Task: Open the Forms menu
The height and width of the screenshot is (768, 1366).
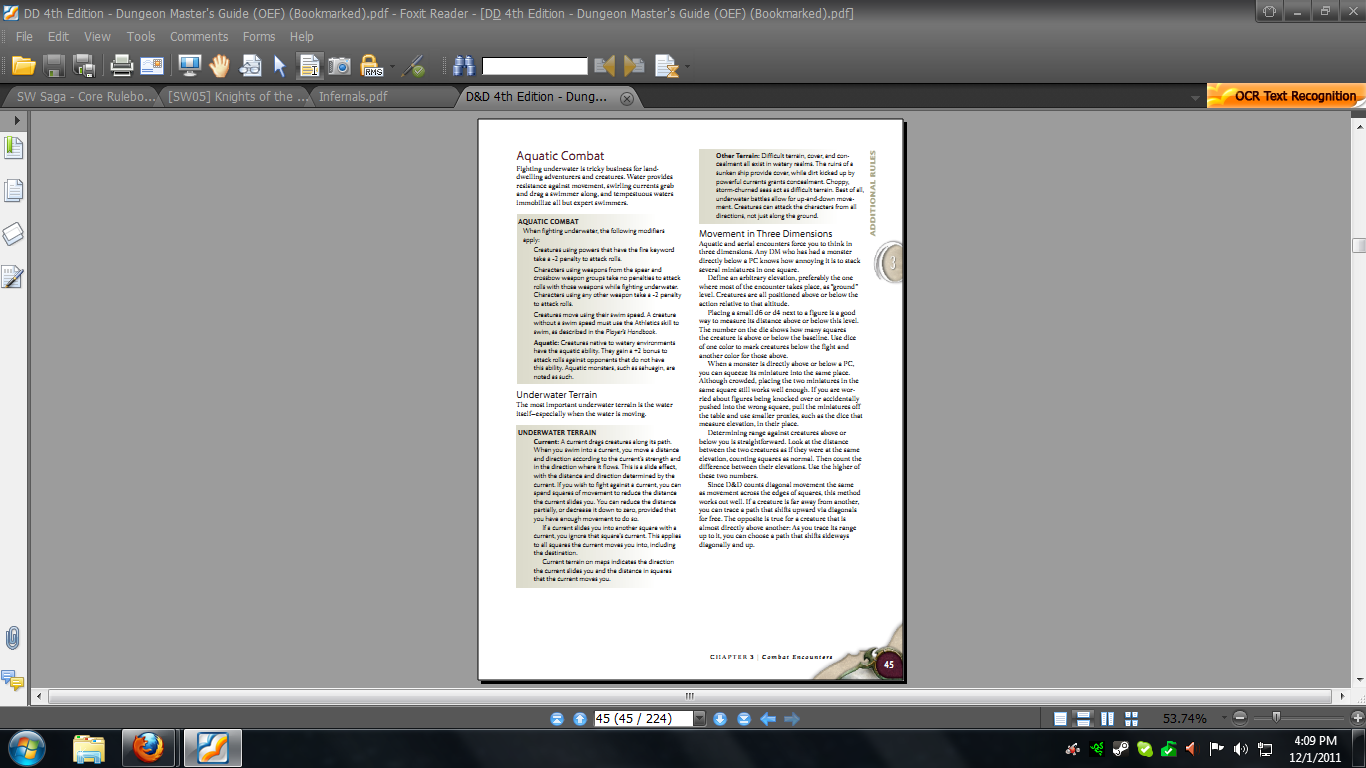Action: tap(259, 36)
